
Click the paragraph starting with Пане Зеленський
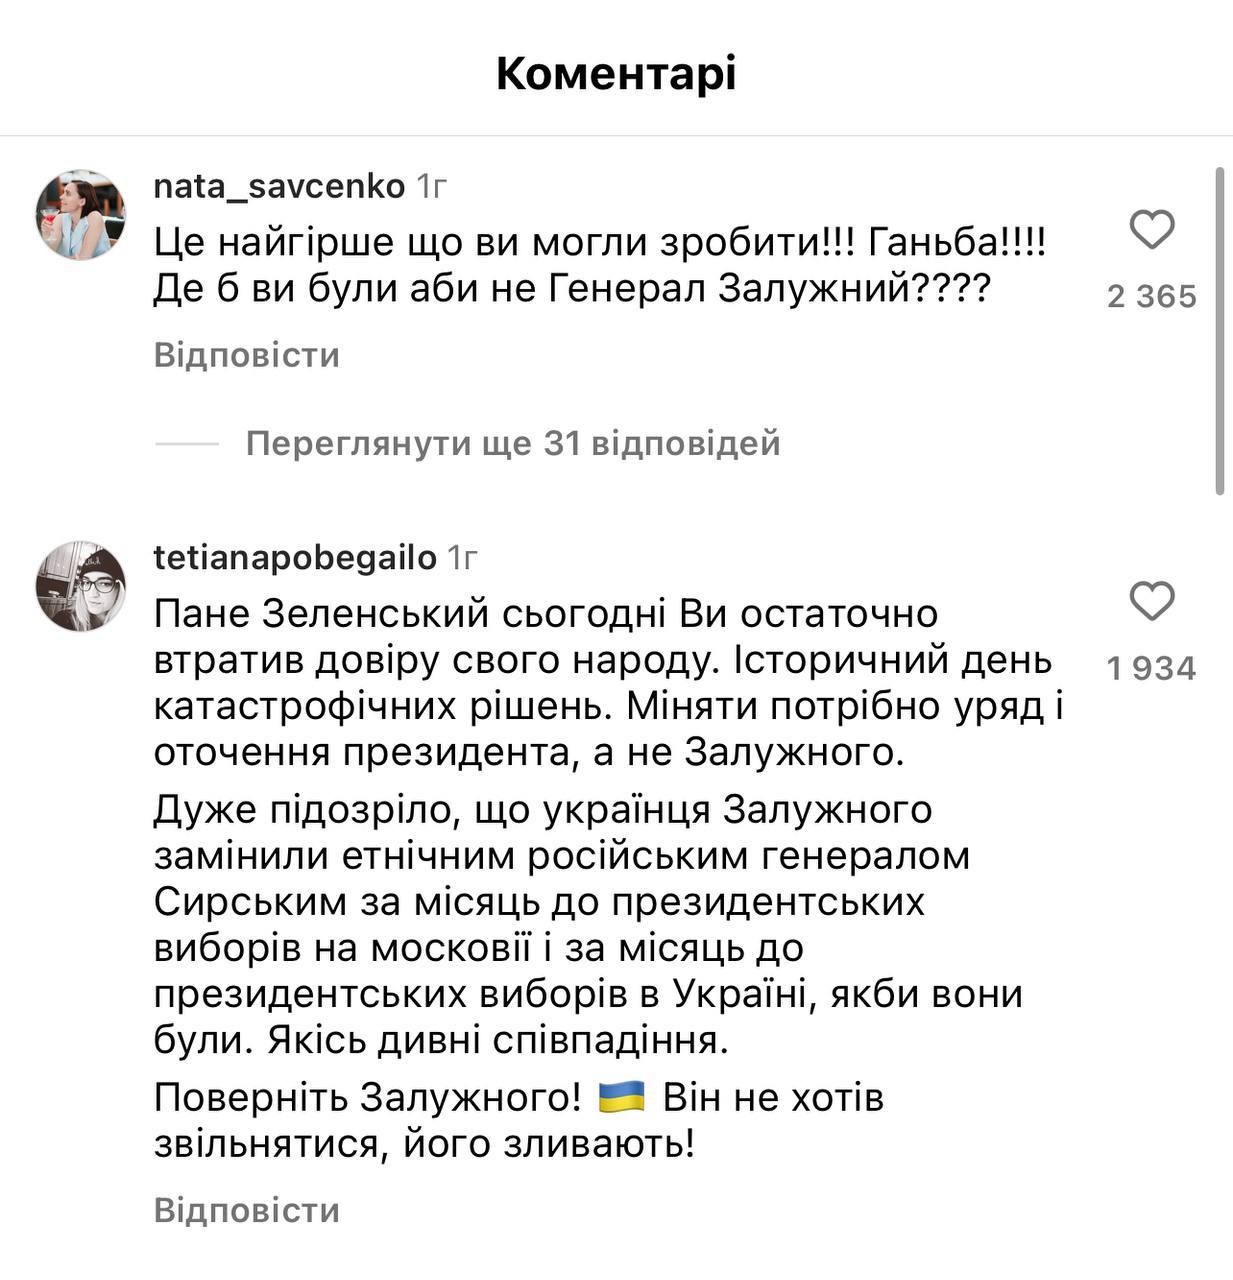point(606,683)
